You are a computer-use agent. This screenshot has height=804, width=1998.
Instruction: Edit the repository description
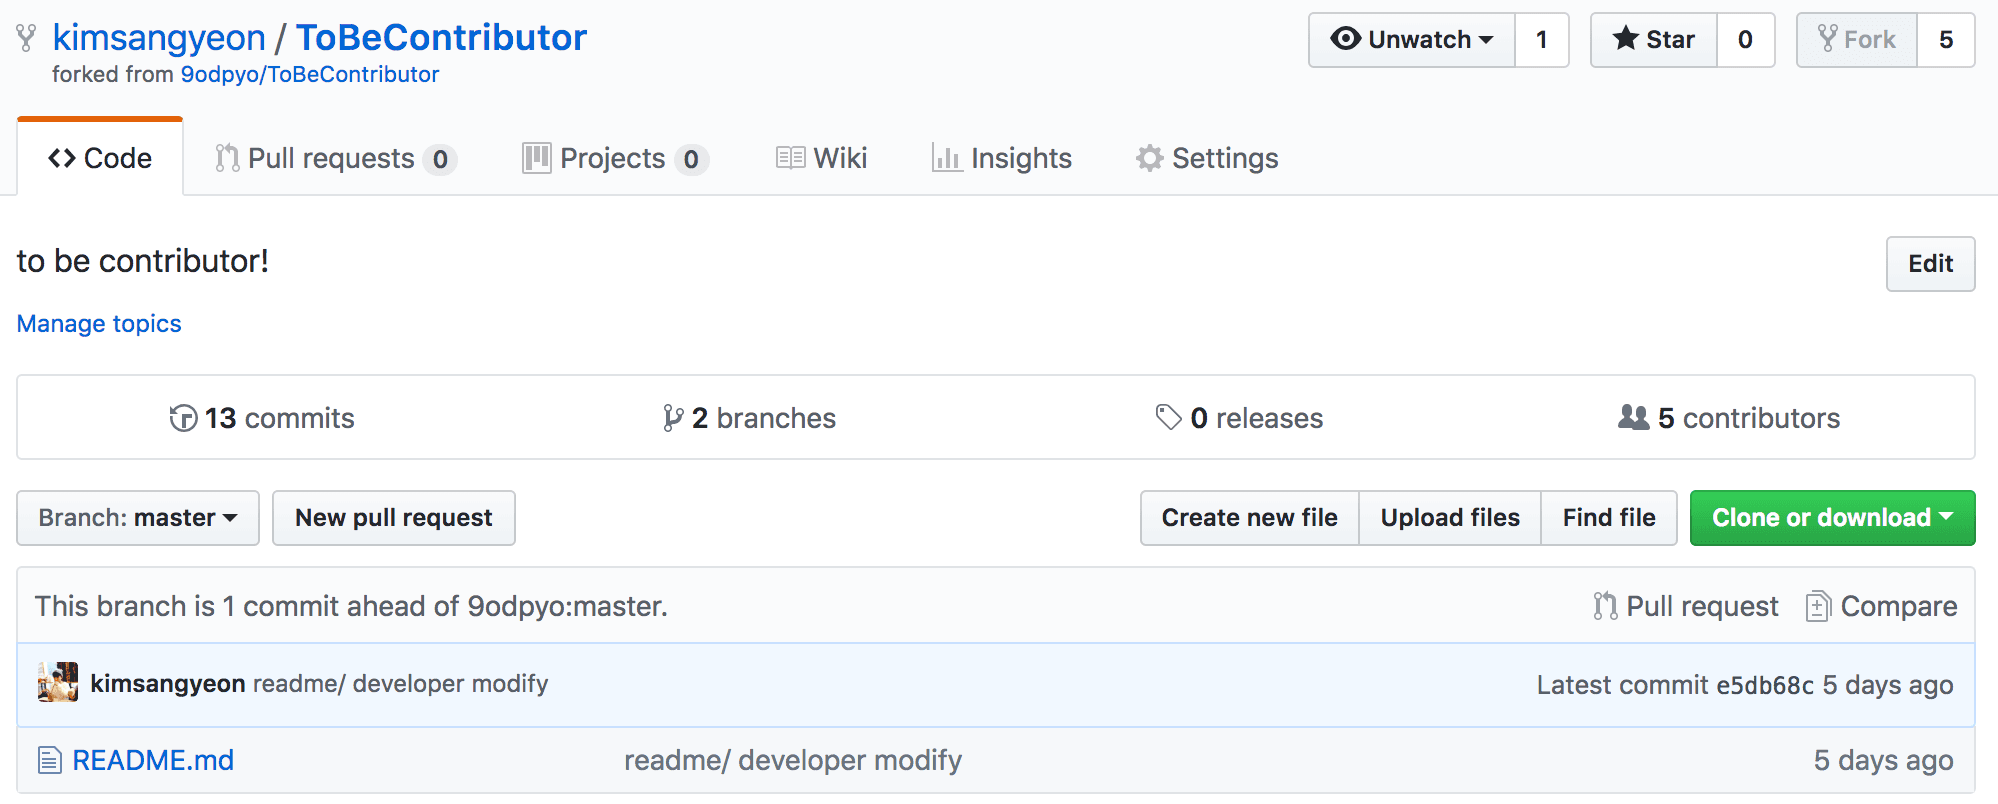click(1930, 264)
